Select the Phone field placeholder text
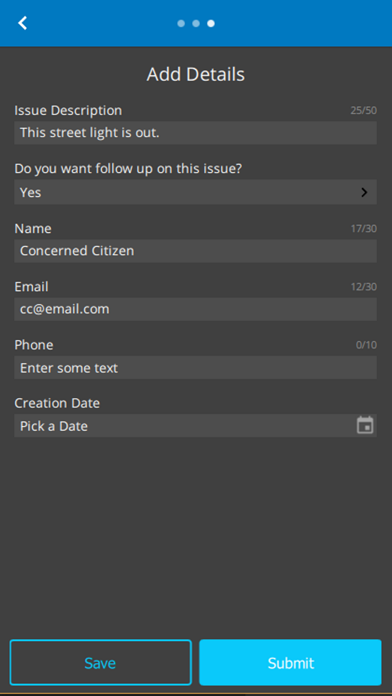Image resolution: width=392 pixels, height=696 pixels. (x=69, y=368)
